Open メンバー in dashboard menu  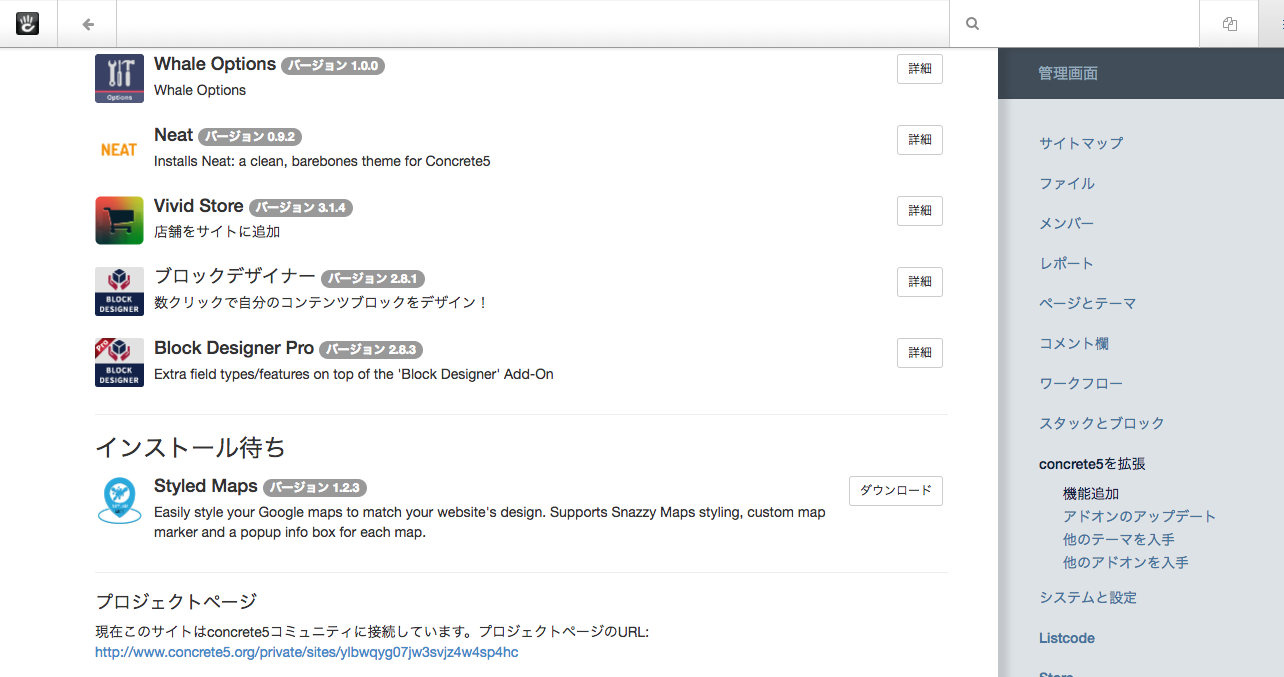point(1067,223)
